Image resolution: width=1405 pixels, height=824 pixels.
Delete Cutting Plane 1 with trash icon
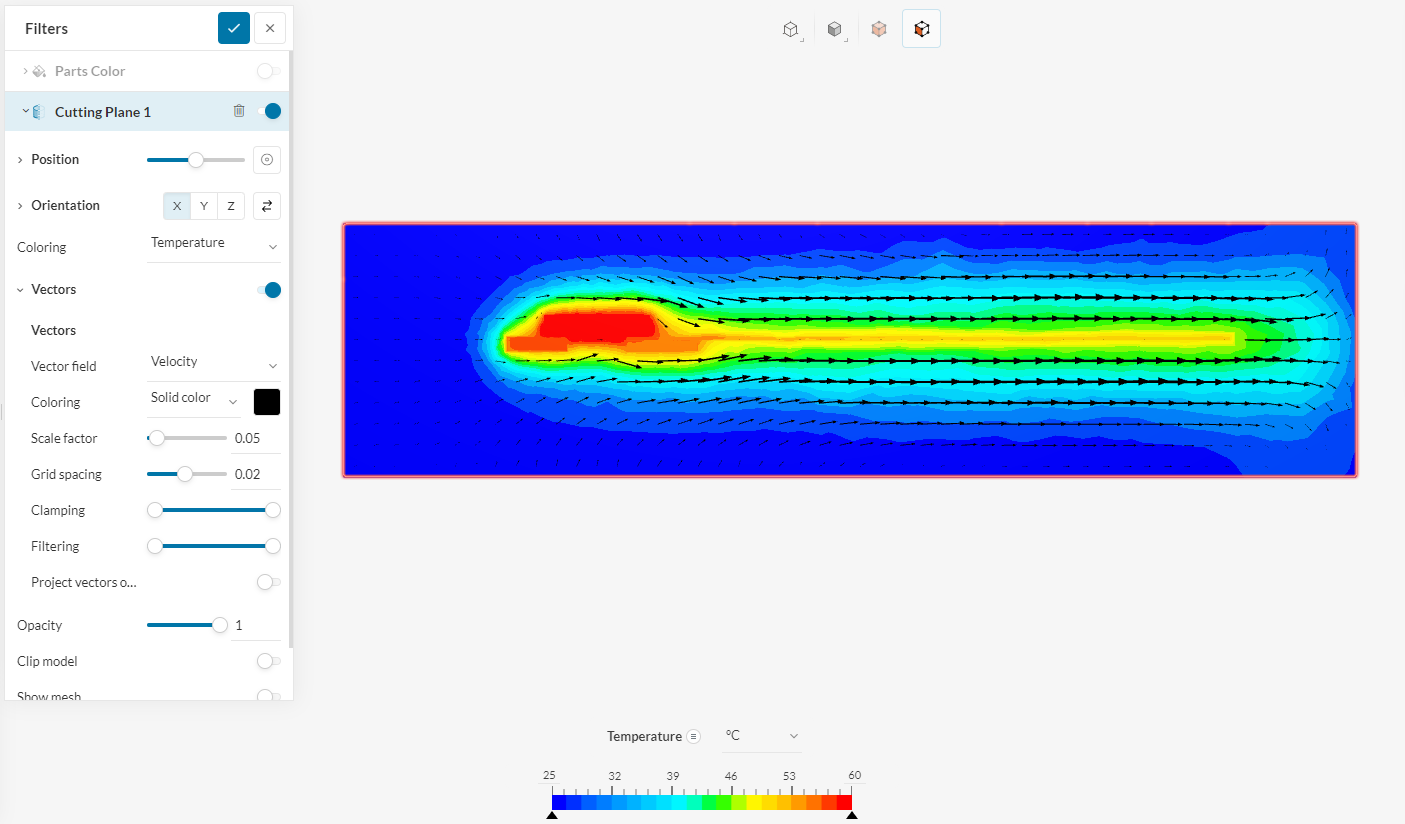tap(239, 111)
